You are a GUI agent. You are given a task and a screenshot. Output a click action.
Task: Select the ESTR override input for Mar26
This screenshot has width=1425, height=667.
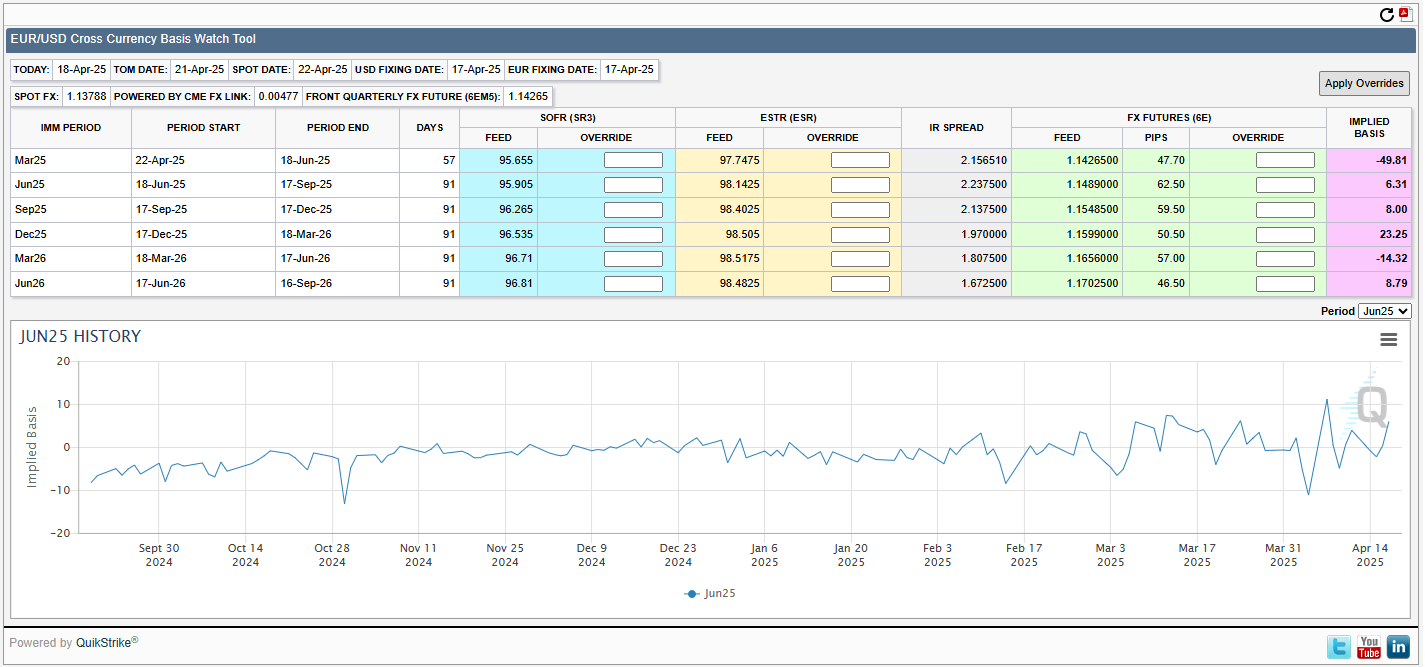(860, 259)
